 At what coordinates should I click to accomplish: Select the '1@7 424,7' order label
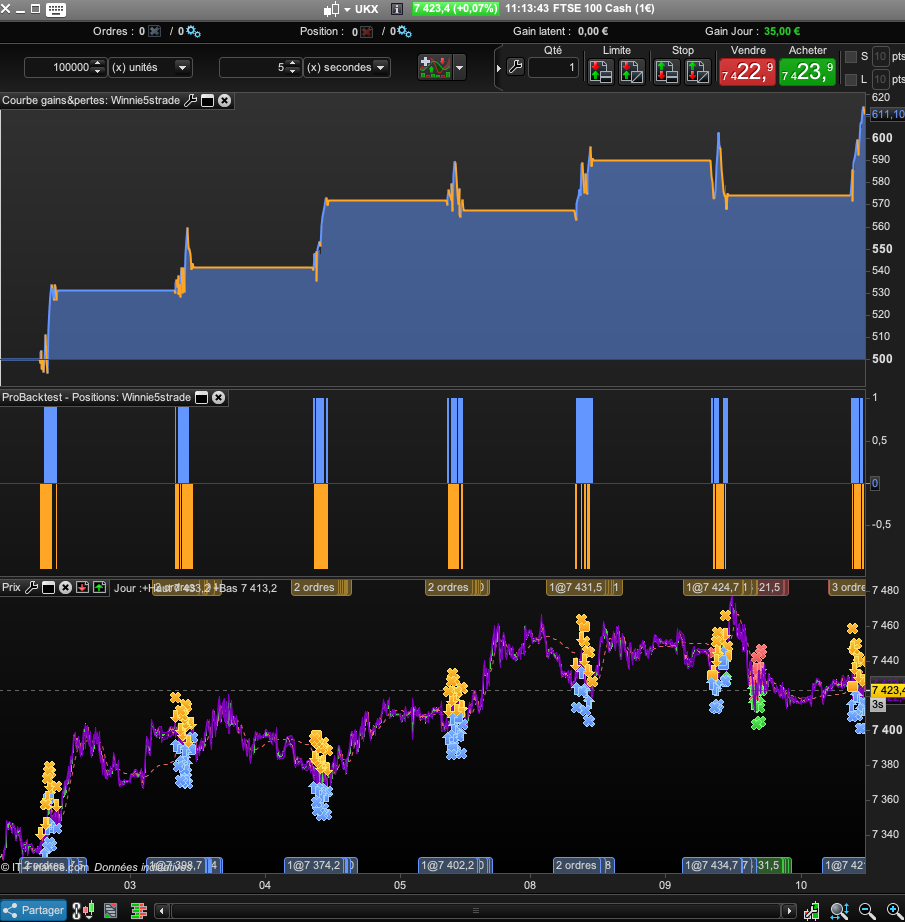coord(712,587)
